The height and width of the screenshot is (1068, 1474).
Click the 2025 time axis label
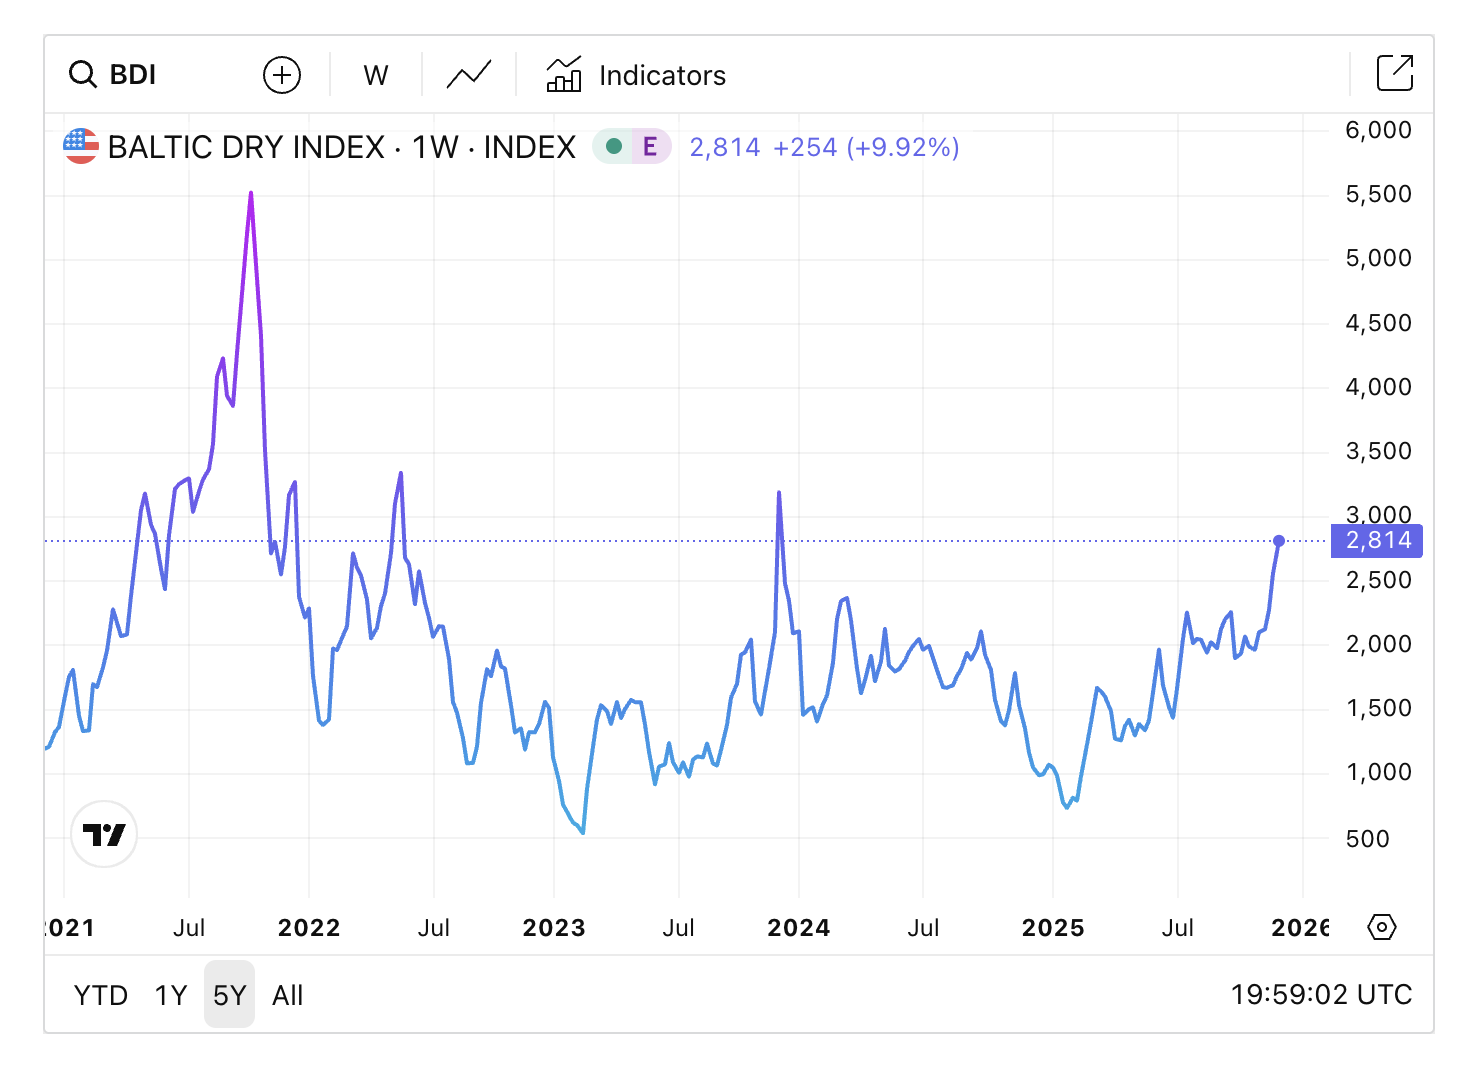[1053, 928]
